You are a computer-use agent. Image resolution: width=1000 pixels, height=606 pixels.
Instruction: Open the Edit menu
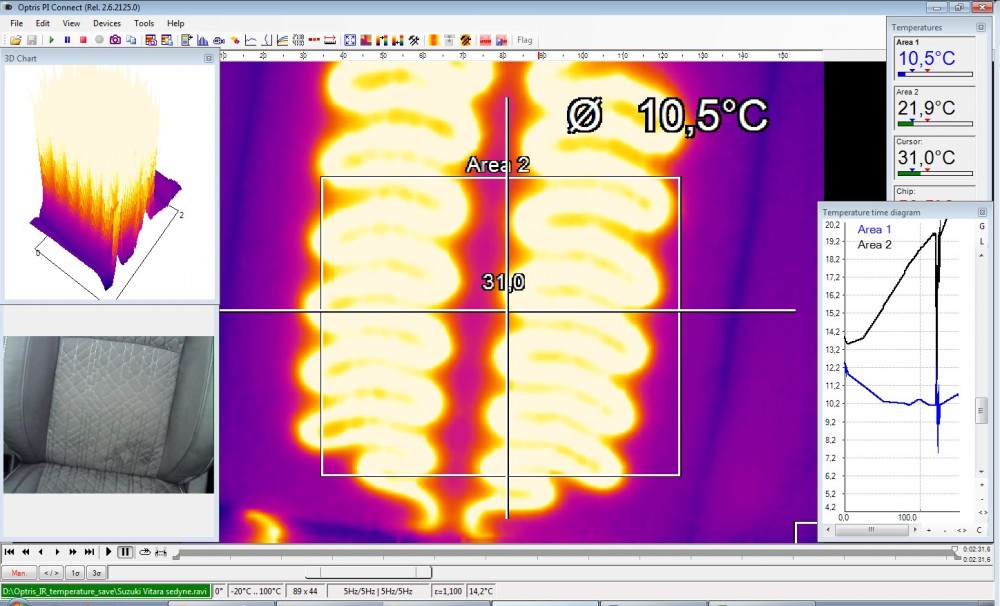tap(43, 23)
